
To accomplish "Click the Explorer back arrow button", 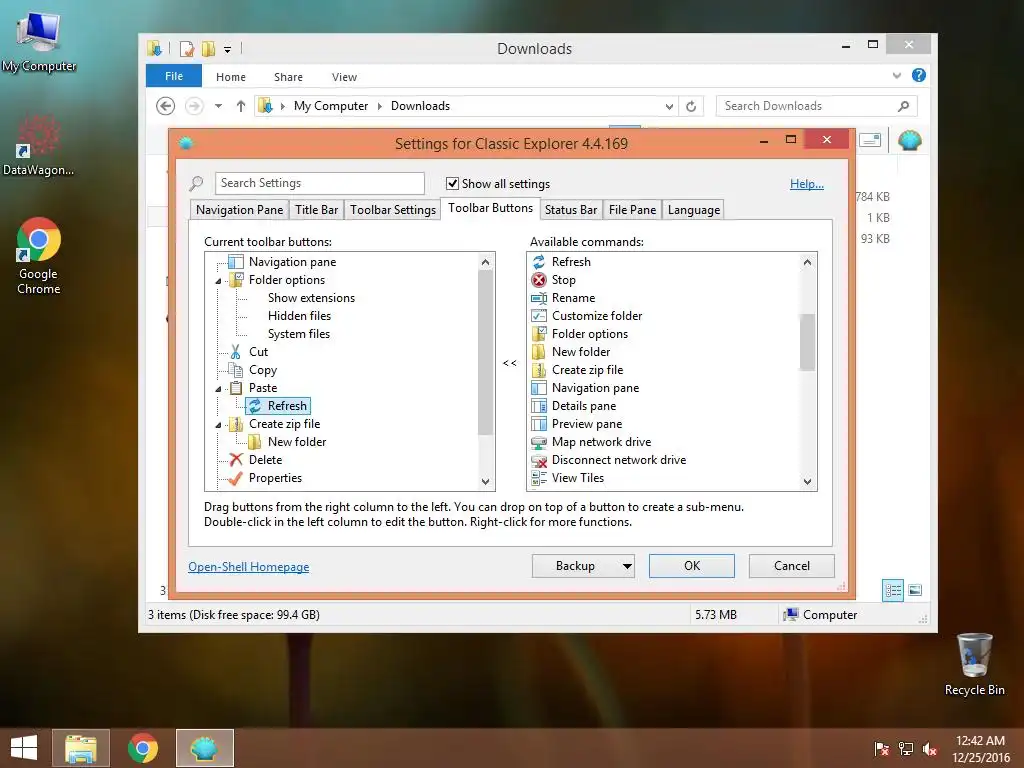I will tap(166, 106).
